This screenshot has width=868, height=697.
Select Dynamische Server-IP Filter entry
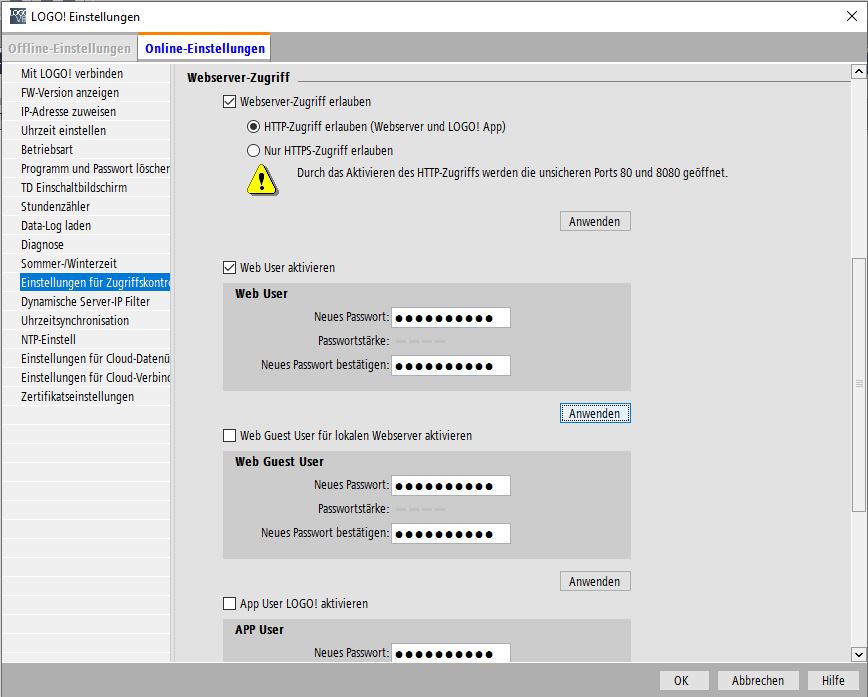[85, 302]
